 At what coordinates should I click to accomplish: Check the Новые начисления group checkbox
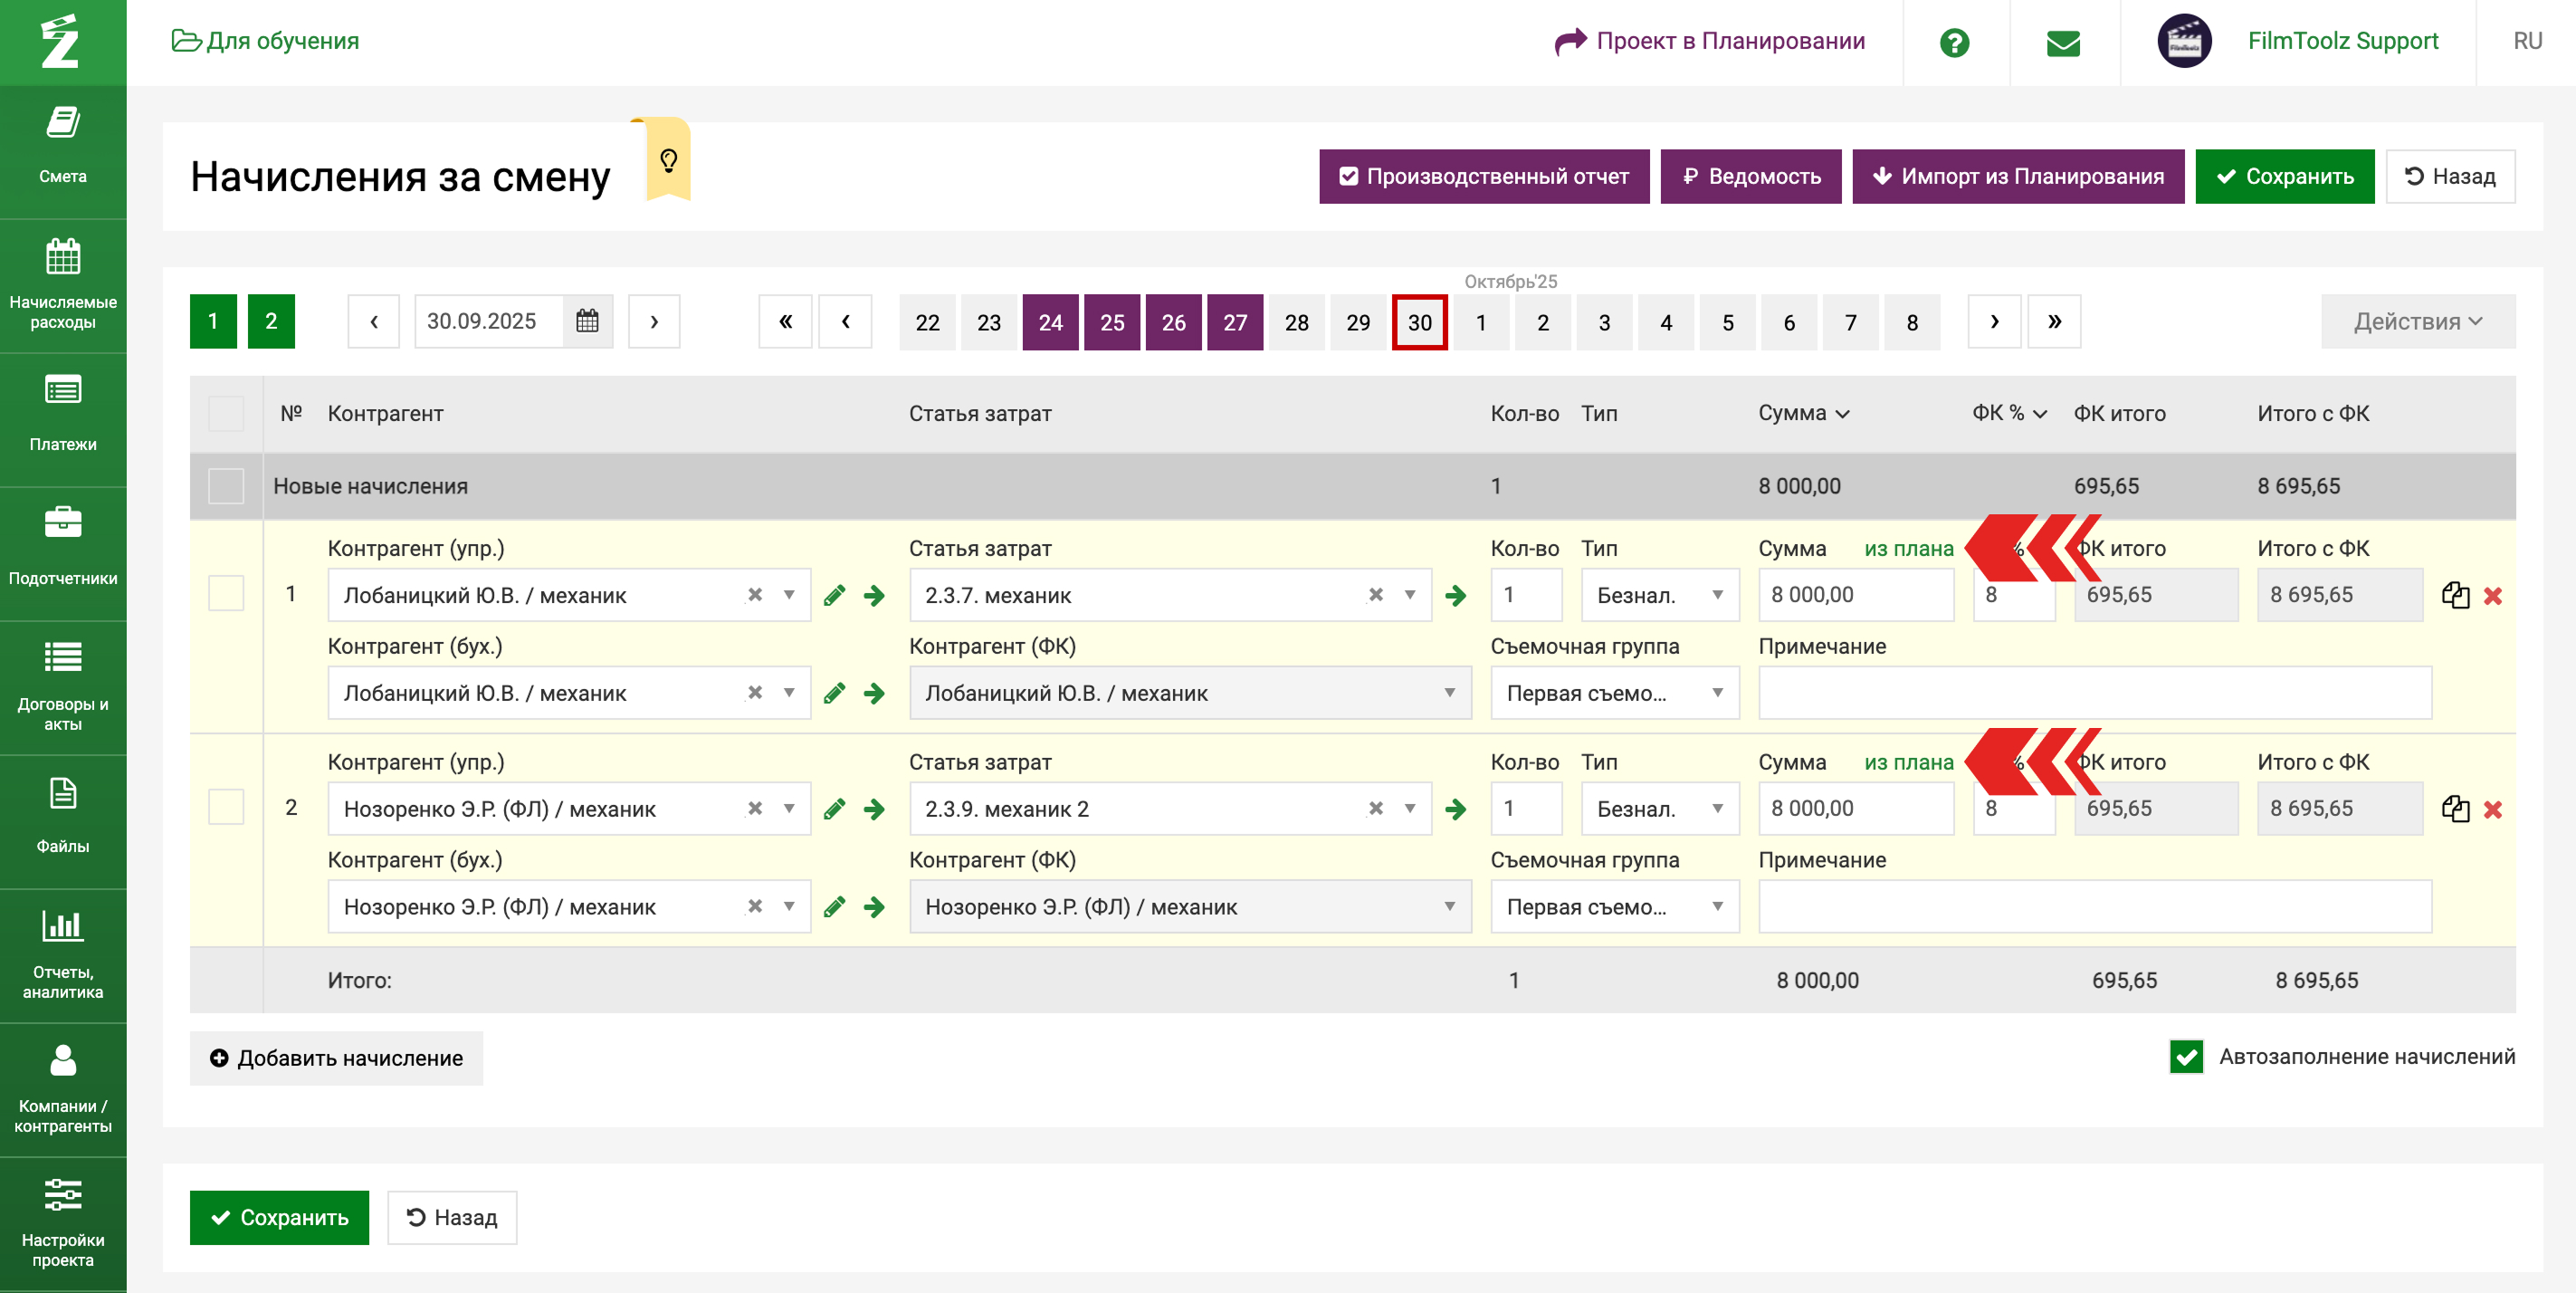[x=226, y=486]
